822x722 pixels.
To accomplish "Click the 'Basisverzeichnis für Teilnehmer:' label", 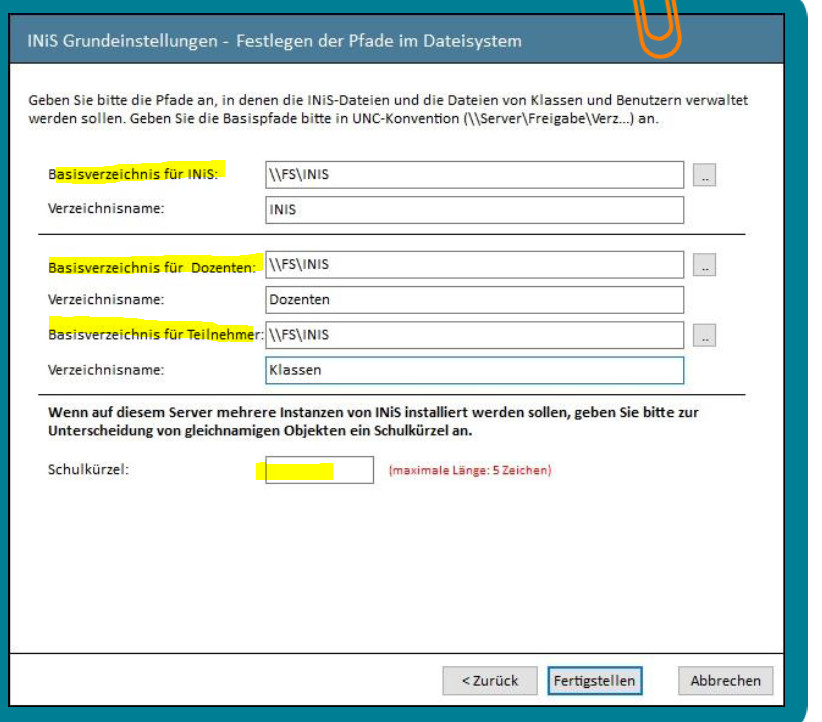I will click(x=156, y=334).
